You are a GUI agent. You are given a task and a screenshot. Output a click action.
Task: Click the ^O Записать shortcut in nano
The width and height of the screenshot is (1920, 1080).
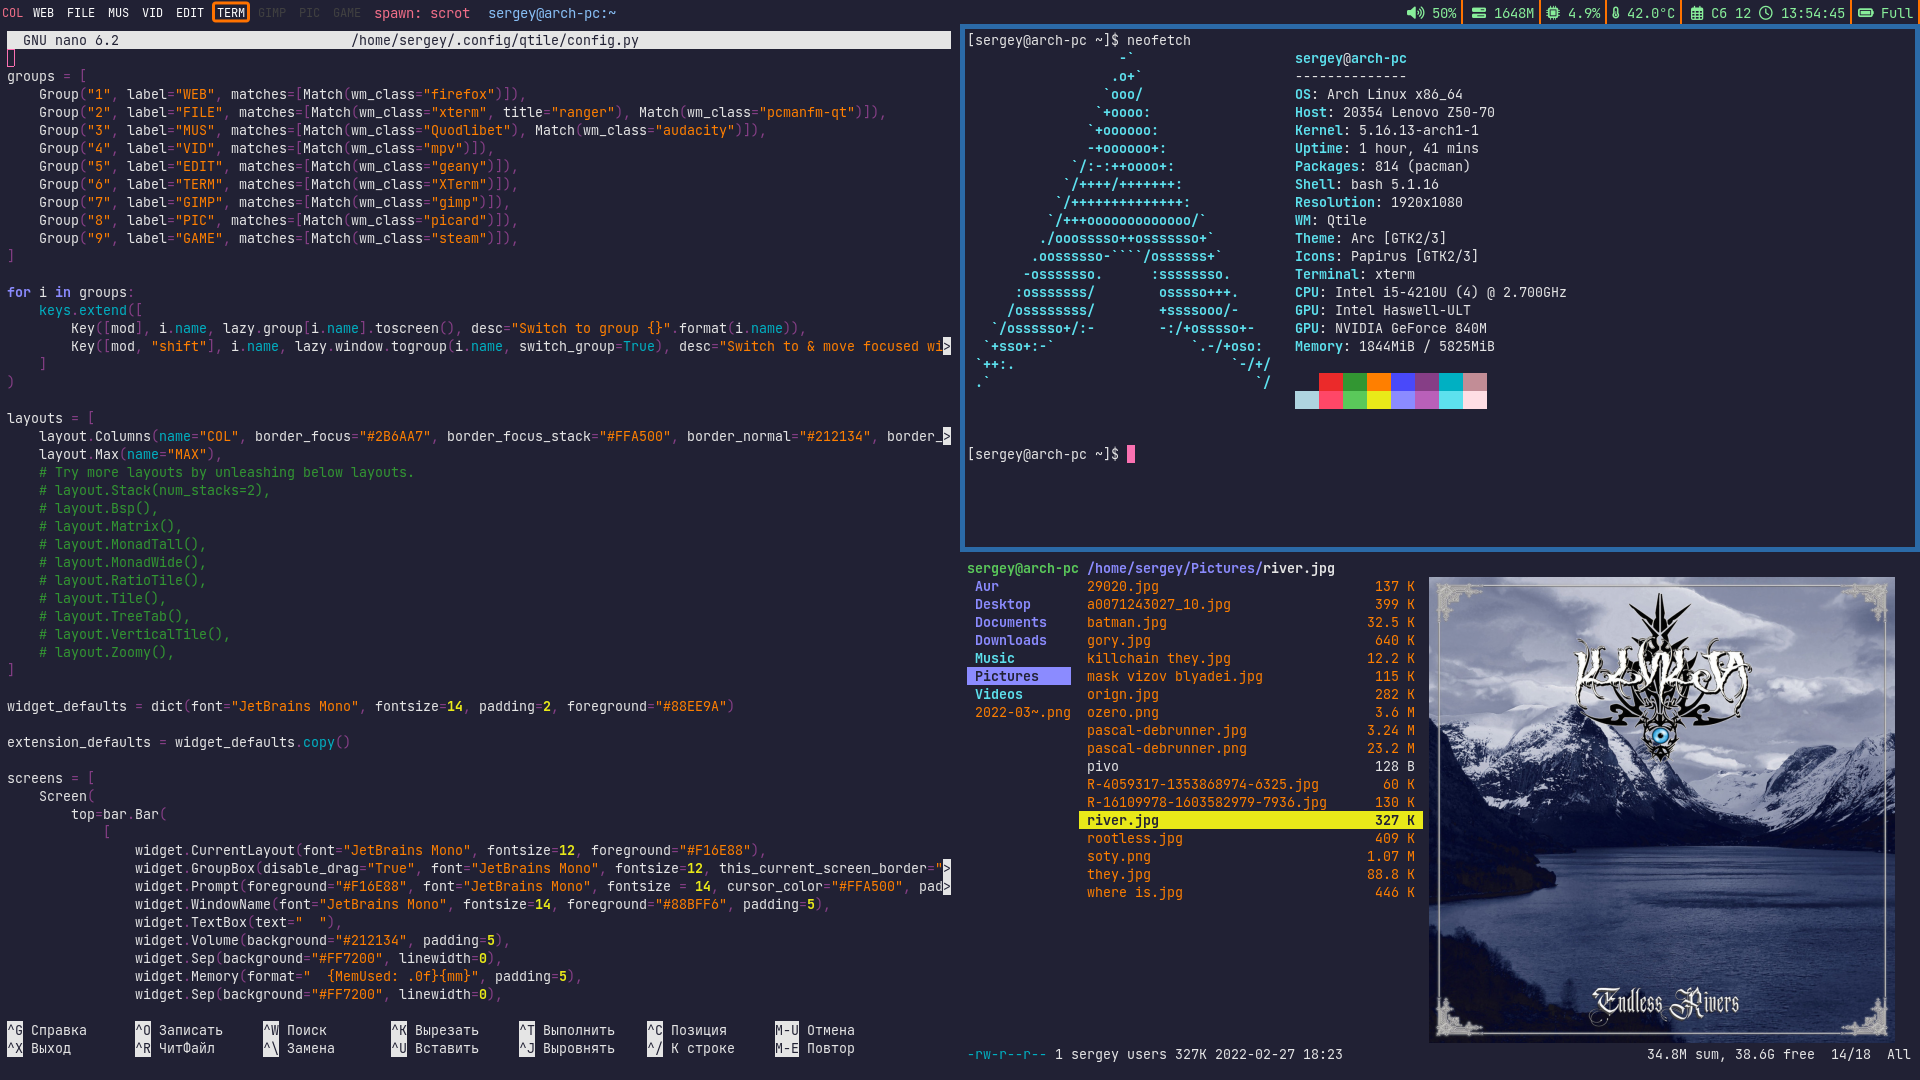(179, 1030)
